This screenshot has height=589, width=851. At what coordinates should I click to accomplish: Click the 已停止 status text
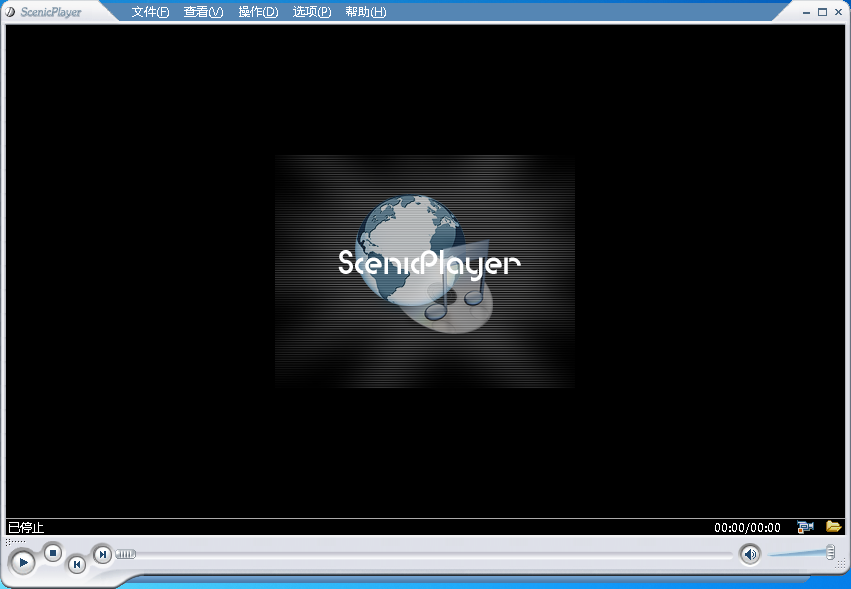(x=26, y=527)
